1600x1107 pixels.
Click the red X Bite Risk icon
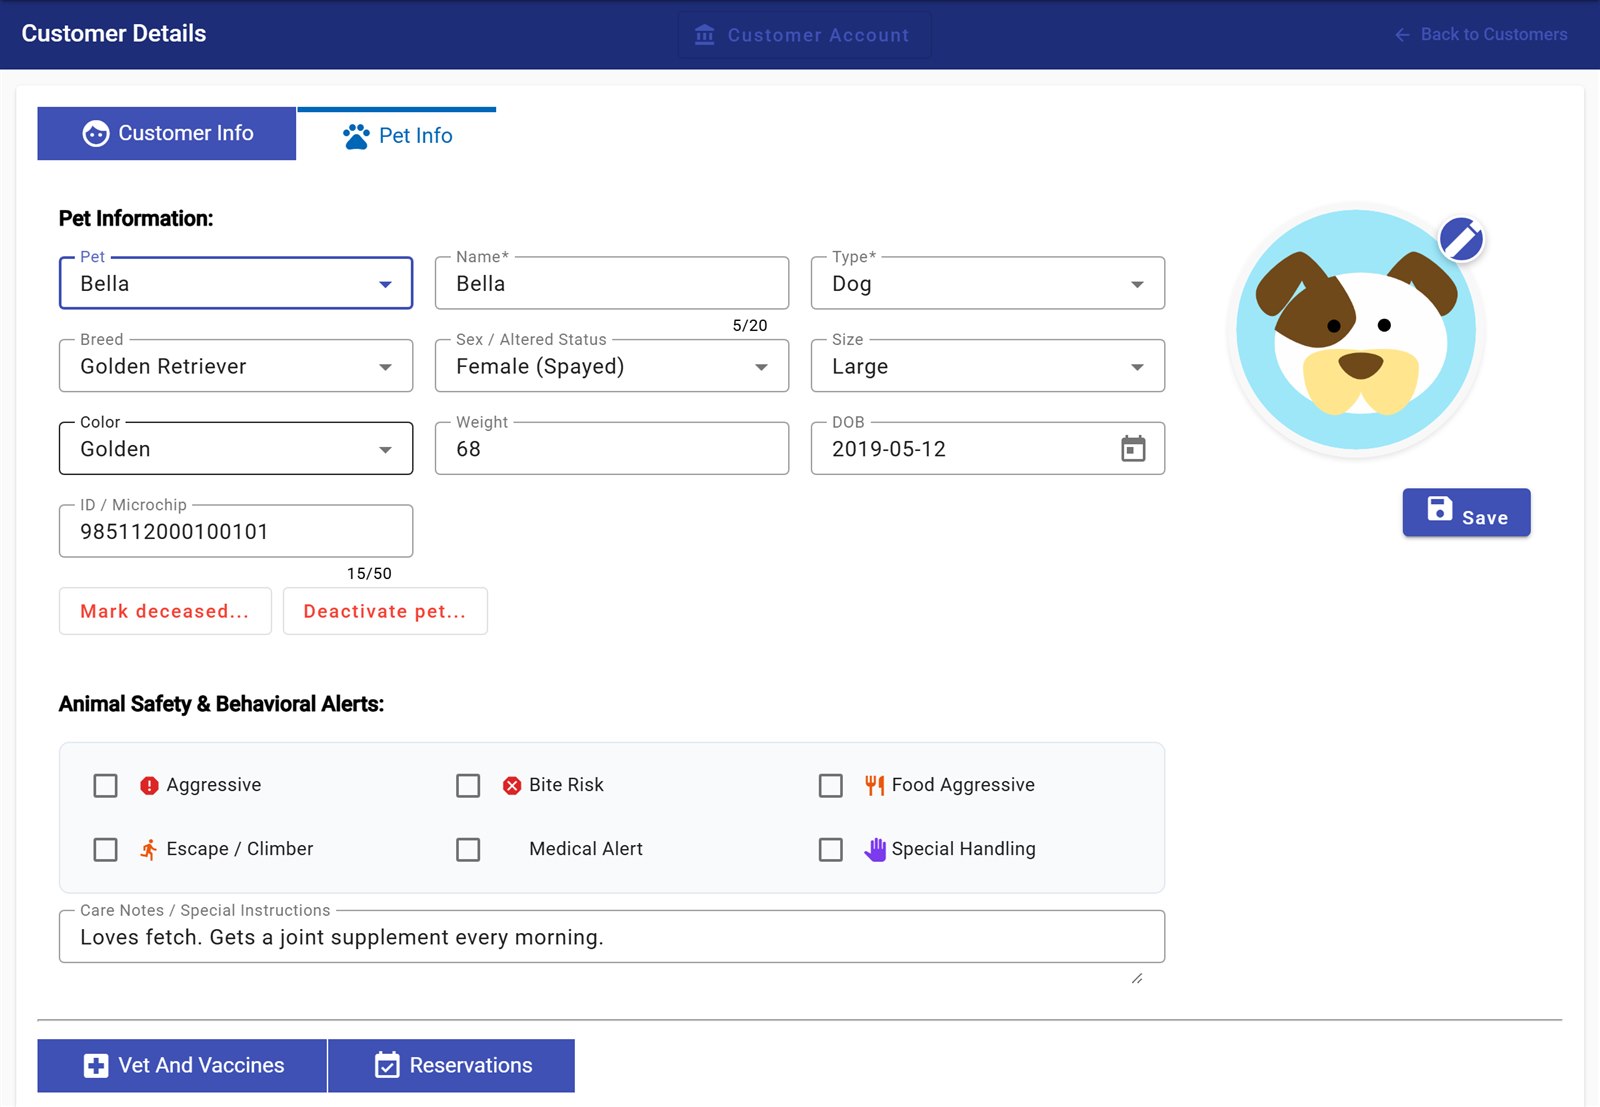(x=512, y=786)
